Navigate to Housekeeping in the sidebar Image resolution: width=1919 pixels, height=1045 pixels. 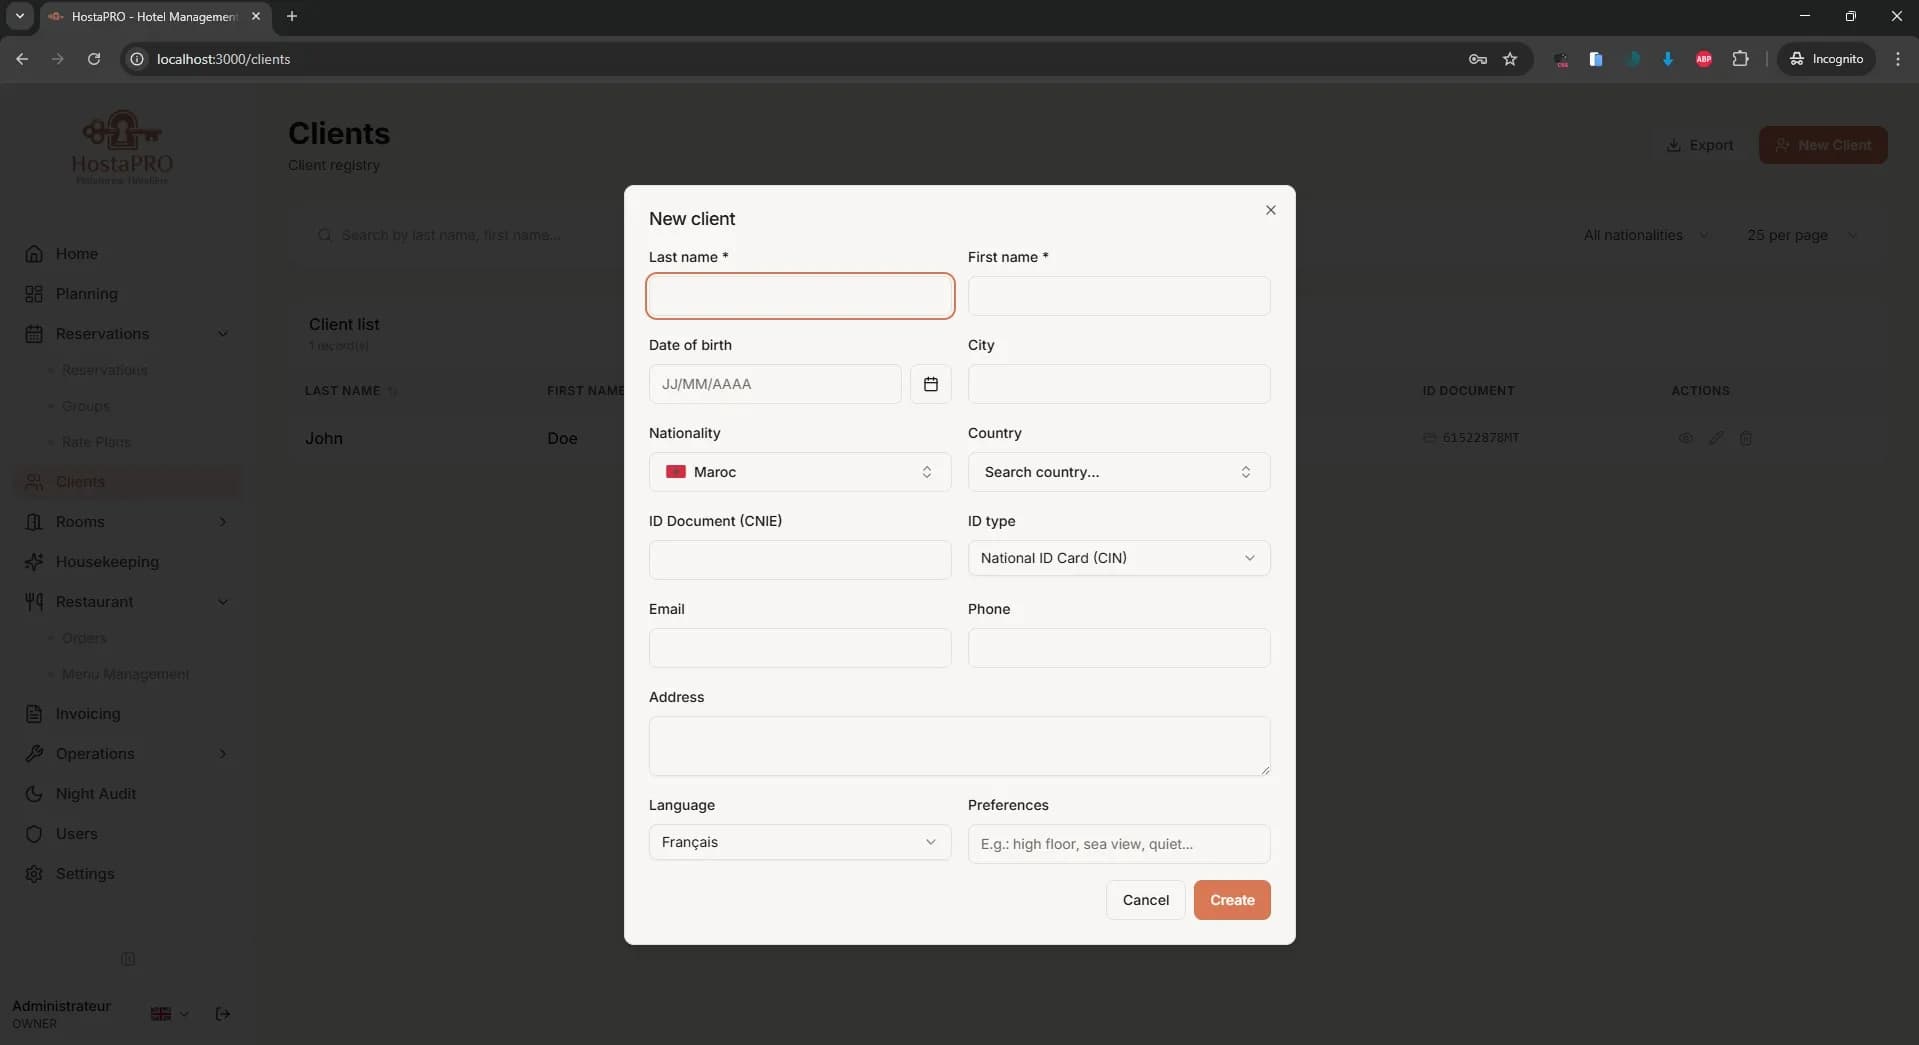point(105,562)
